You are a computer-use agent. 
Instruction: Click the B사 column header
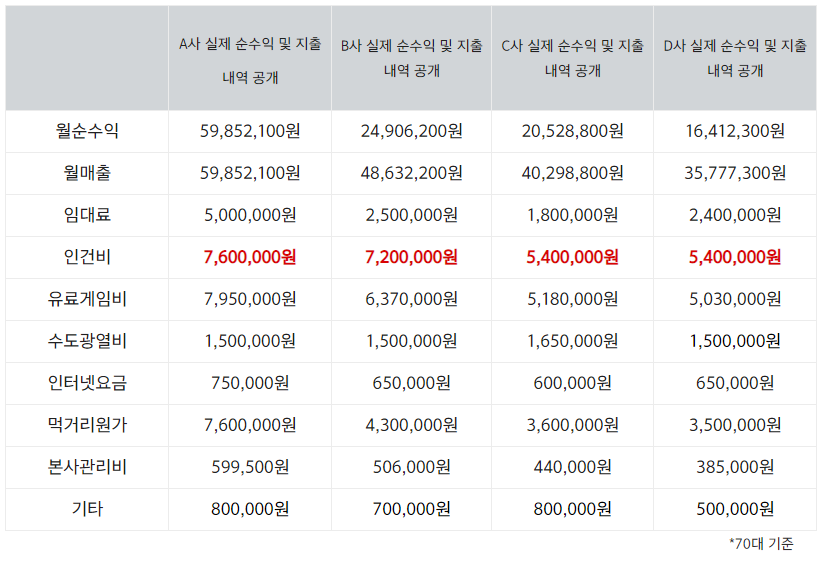(x=411, y=58)
